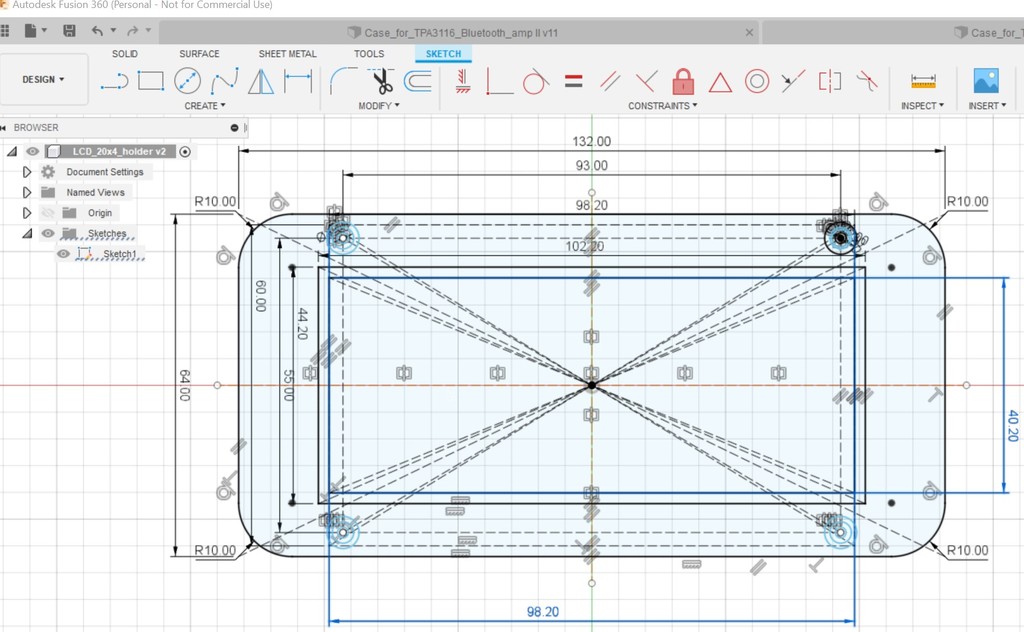Expand the Origin node in browser
Screen dimensions: 1024x632
(x=27, y=212)
